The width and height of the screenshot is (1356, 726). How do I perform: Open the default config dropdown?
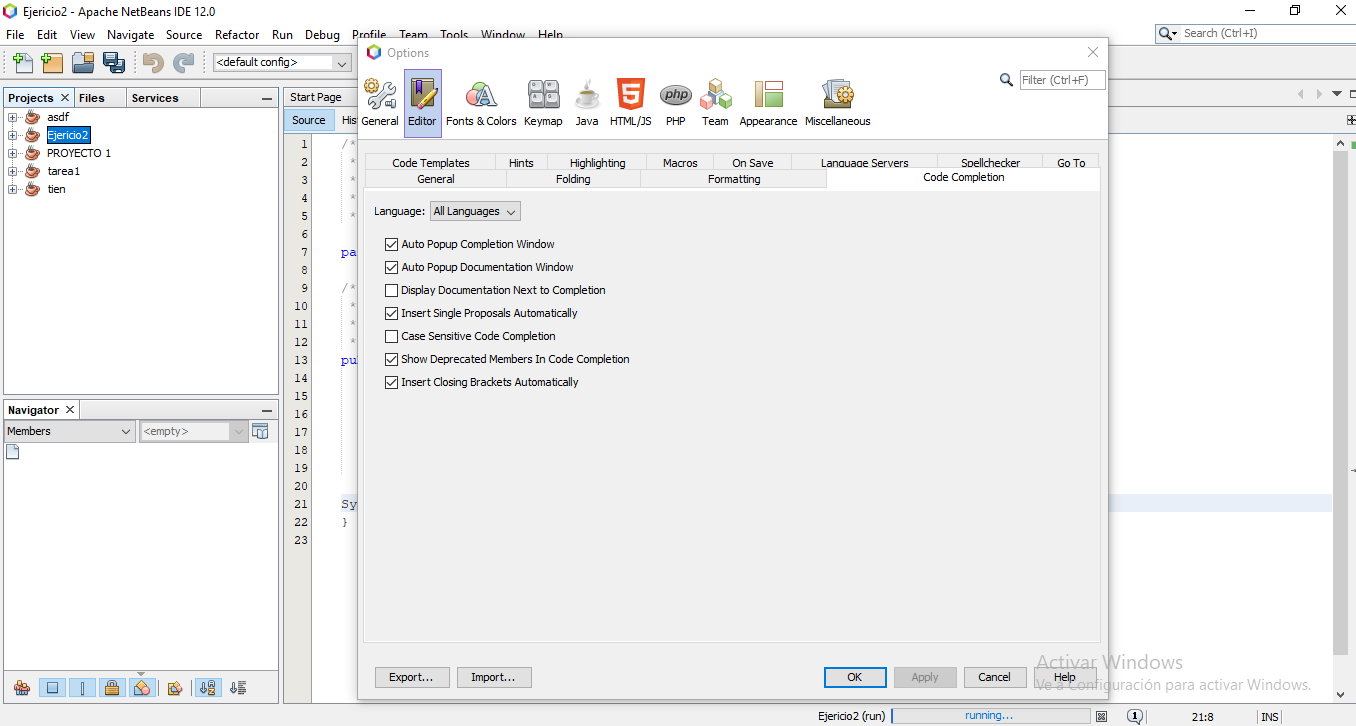282,62
